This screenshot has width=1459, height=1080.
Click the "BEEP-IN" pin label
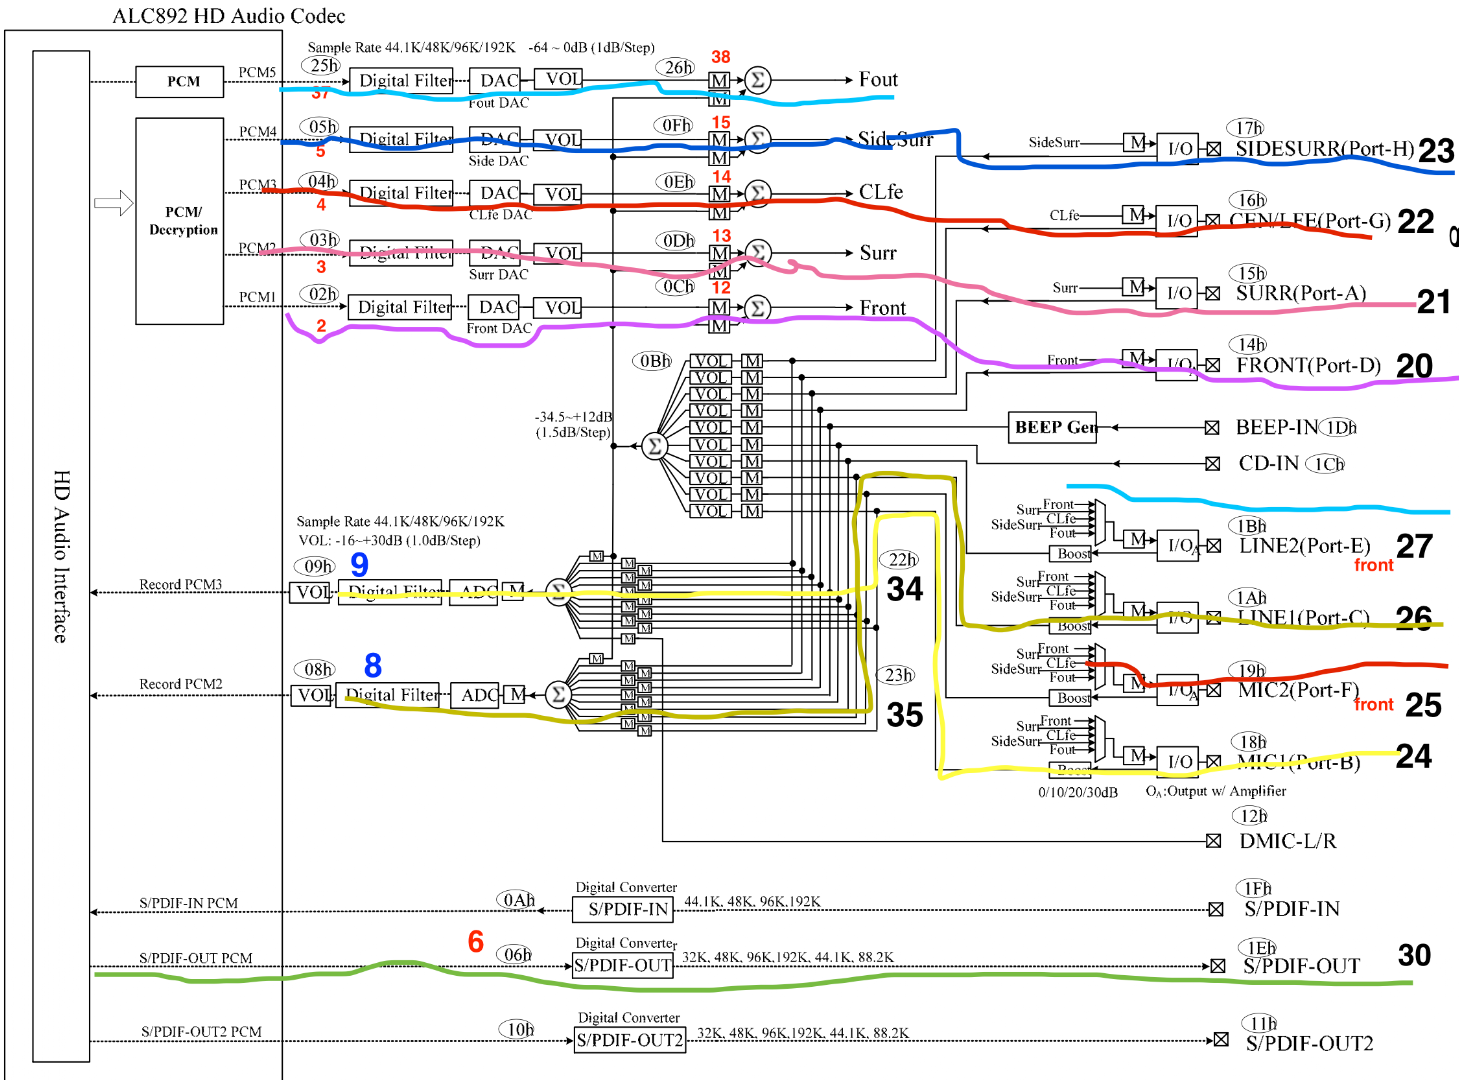click(1277, 428)
